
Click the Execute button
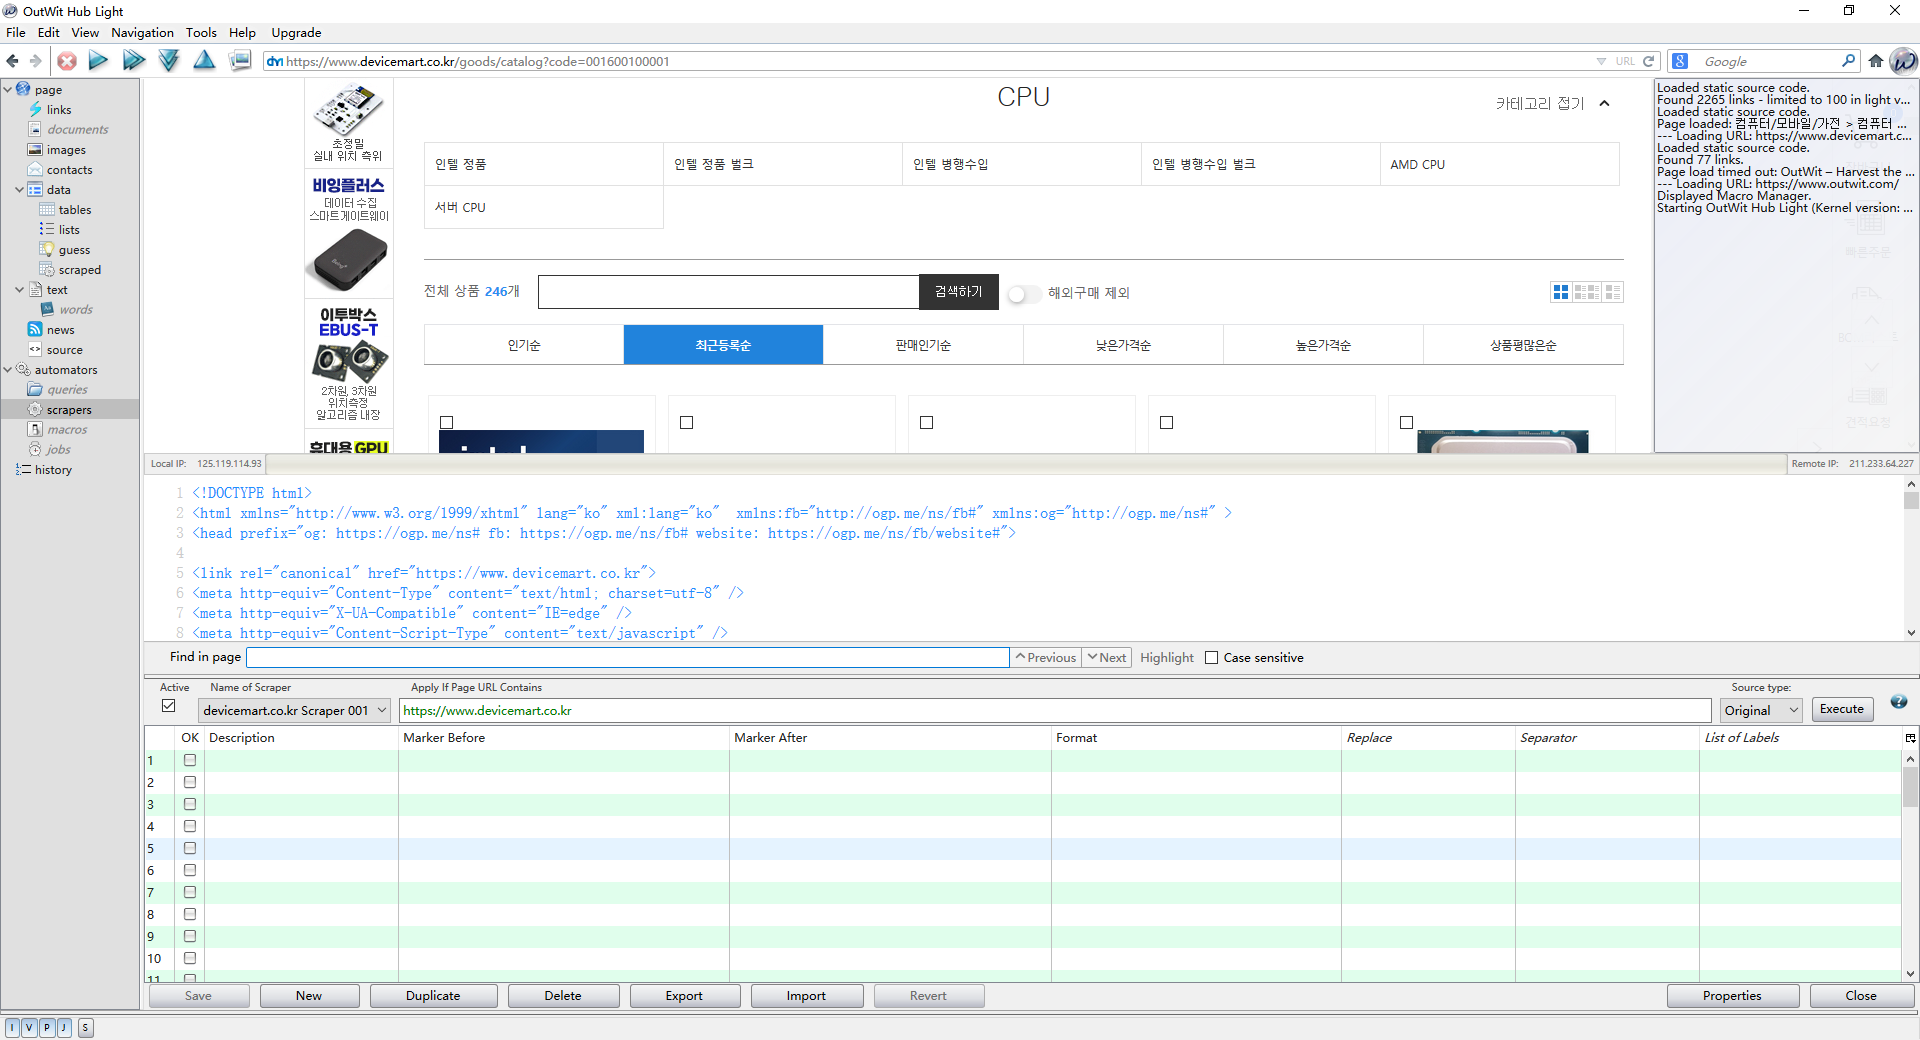tap(1842, 709)
